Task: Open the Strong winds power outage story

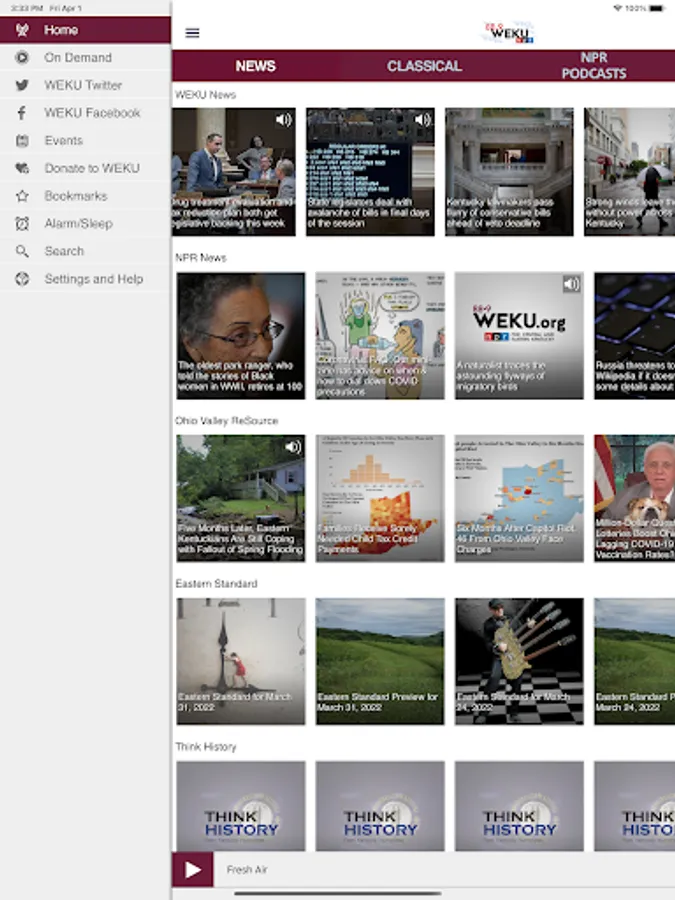Action: pyautogui.click(x=629, y=172)
